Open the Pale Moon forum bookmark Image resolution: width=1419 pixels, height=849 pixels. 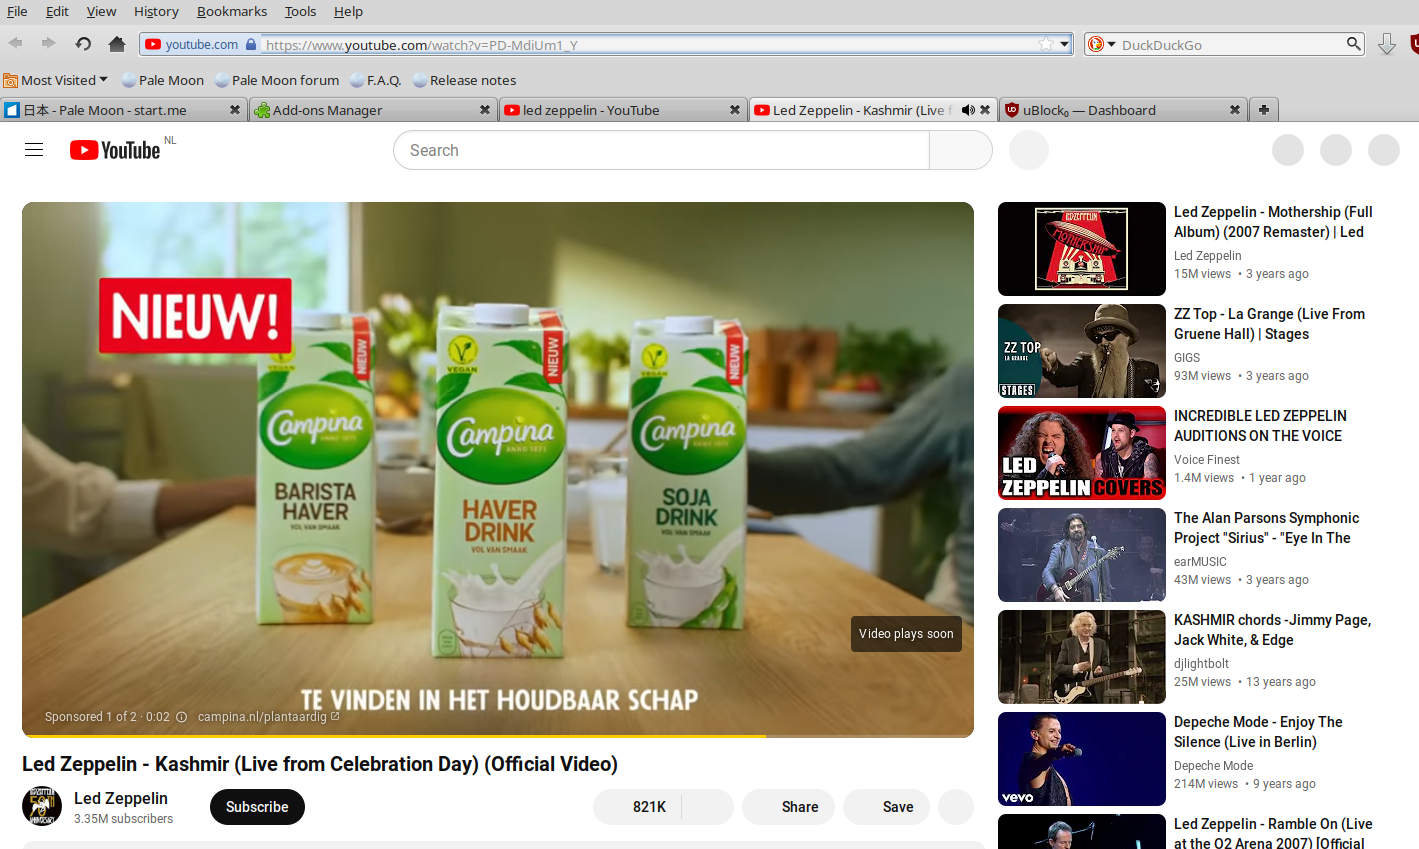pos(277,80)
